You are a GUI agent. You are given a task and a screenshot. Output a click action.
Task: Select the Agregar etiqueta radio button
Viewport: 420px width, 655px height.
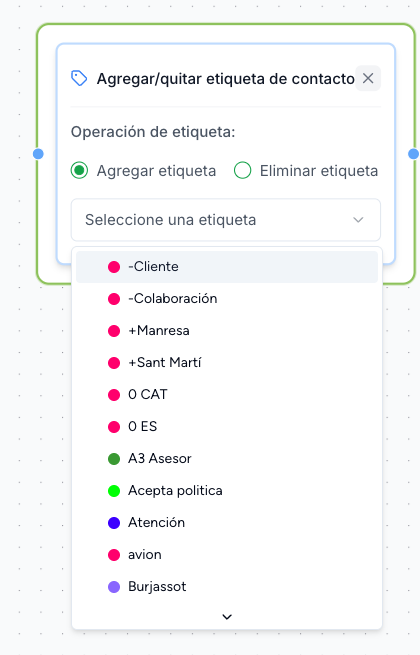click(79, 170)
